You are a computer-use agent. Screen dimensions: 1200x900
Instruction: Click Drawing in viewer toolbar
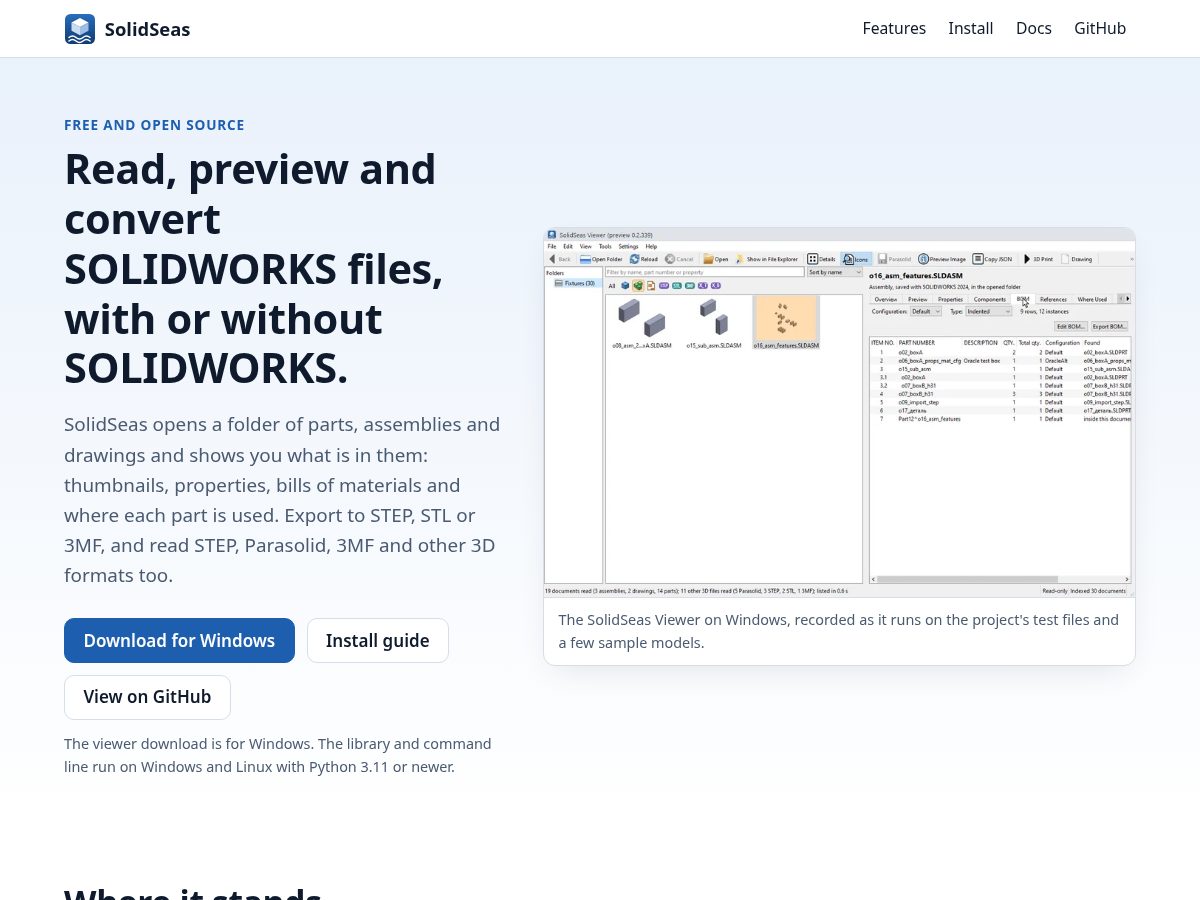click(x=1077, y=259)
